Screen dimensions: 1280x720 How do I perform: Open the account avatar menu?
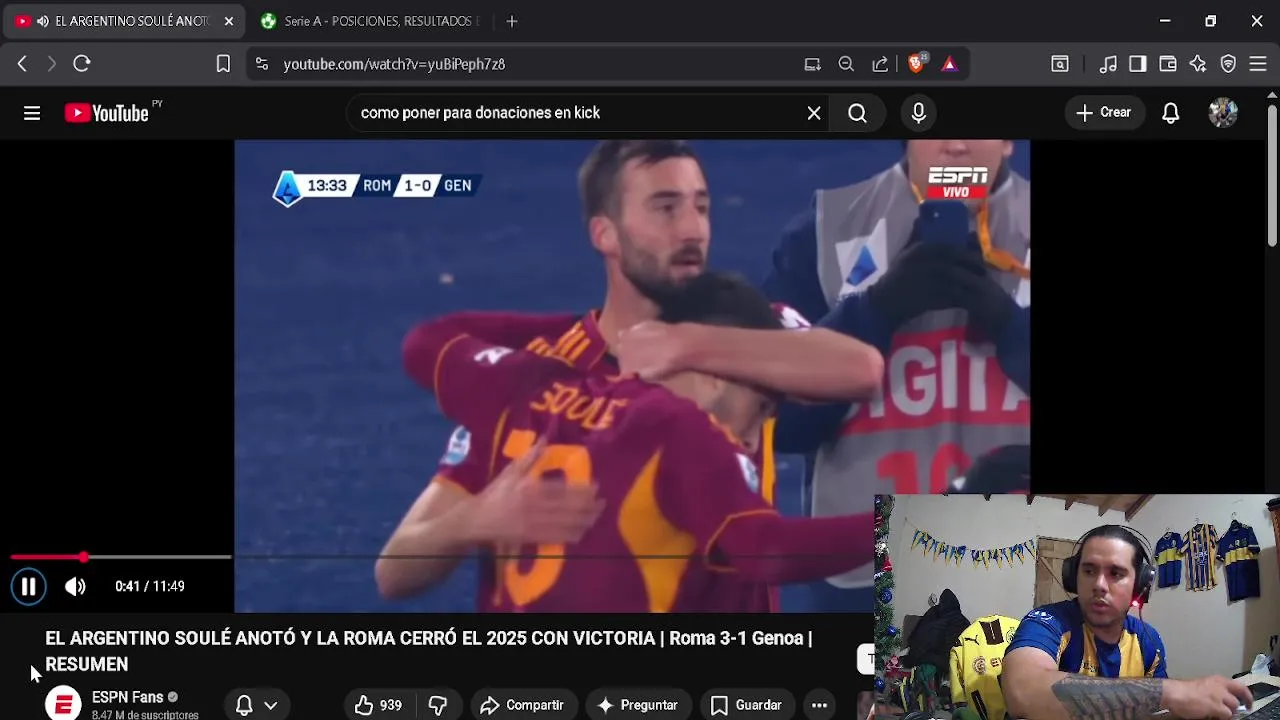[x=1223, y=113]
